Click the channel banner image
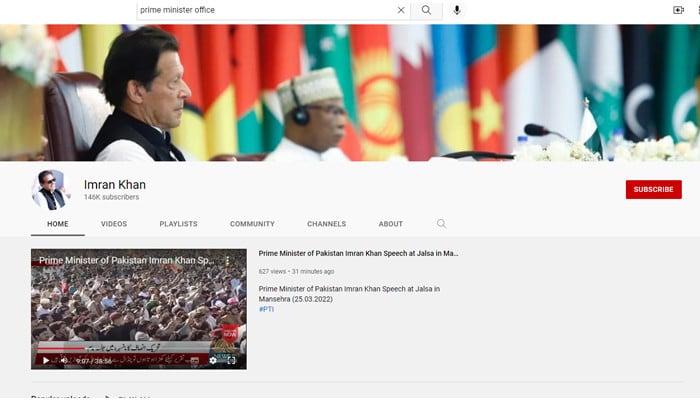Screen dimensions: 700x400 pyautogui.click(x=350, y=92)
